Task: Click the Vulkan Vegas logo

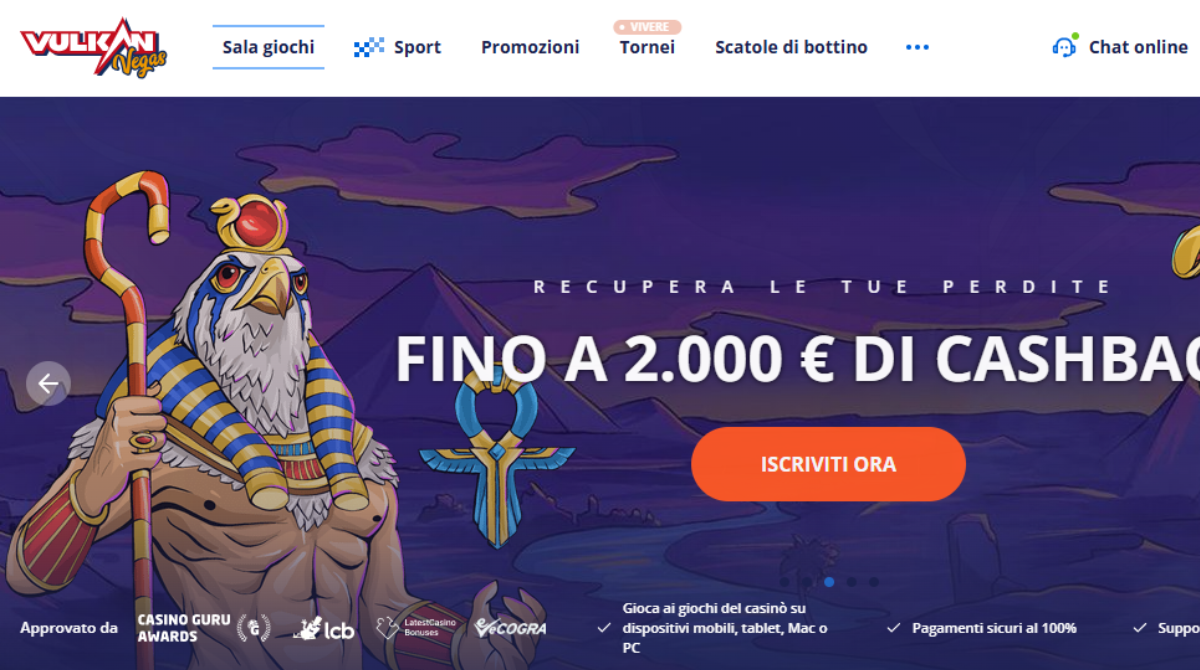Action: point(93,46)
